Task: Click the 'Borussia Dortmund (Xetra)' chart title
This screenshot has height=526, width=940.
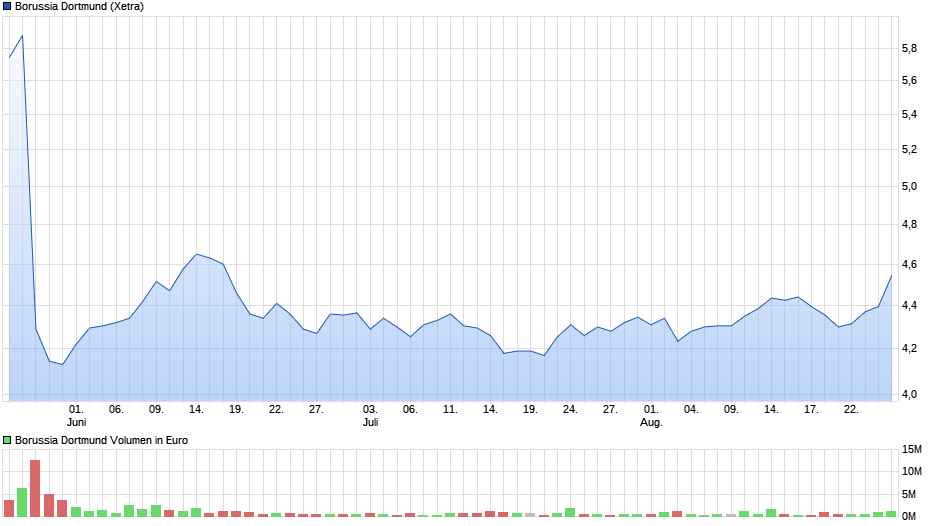Action: click(79, 7)
